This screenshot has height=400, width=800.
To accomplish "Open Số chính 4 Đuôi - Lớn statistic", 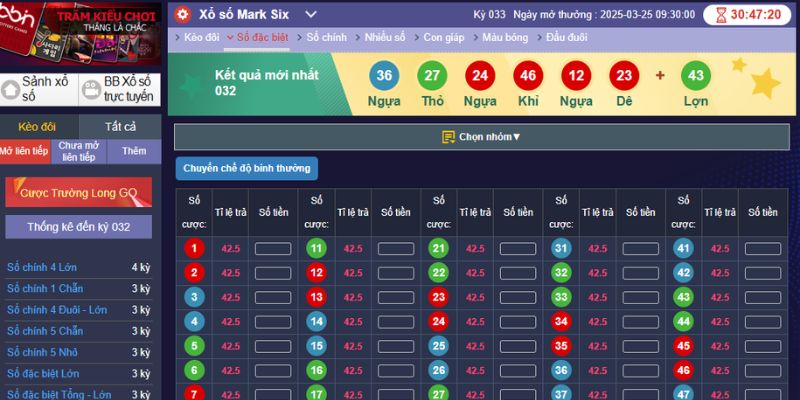I will pyautogui.click(x=57, y=310).
